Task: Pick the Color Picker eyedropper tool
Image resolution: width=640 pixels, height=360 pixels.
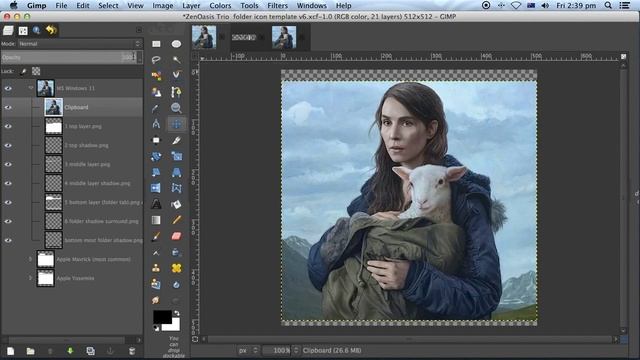Action: (156, 108)
